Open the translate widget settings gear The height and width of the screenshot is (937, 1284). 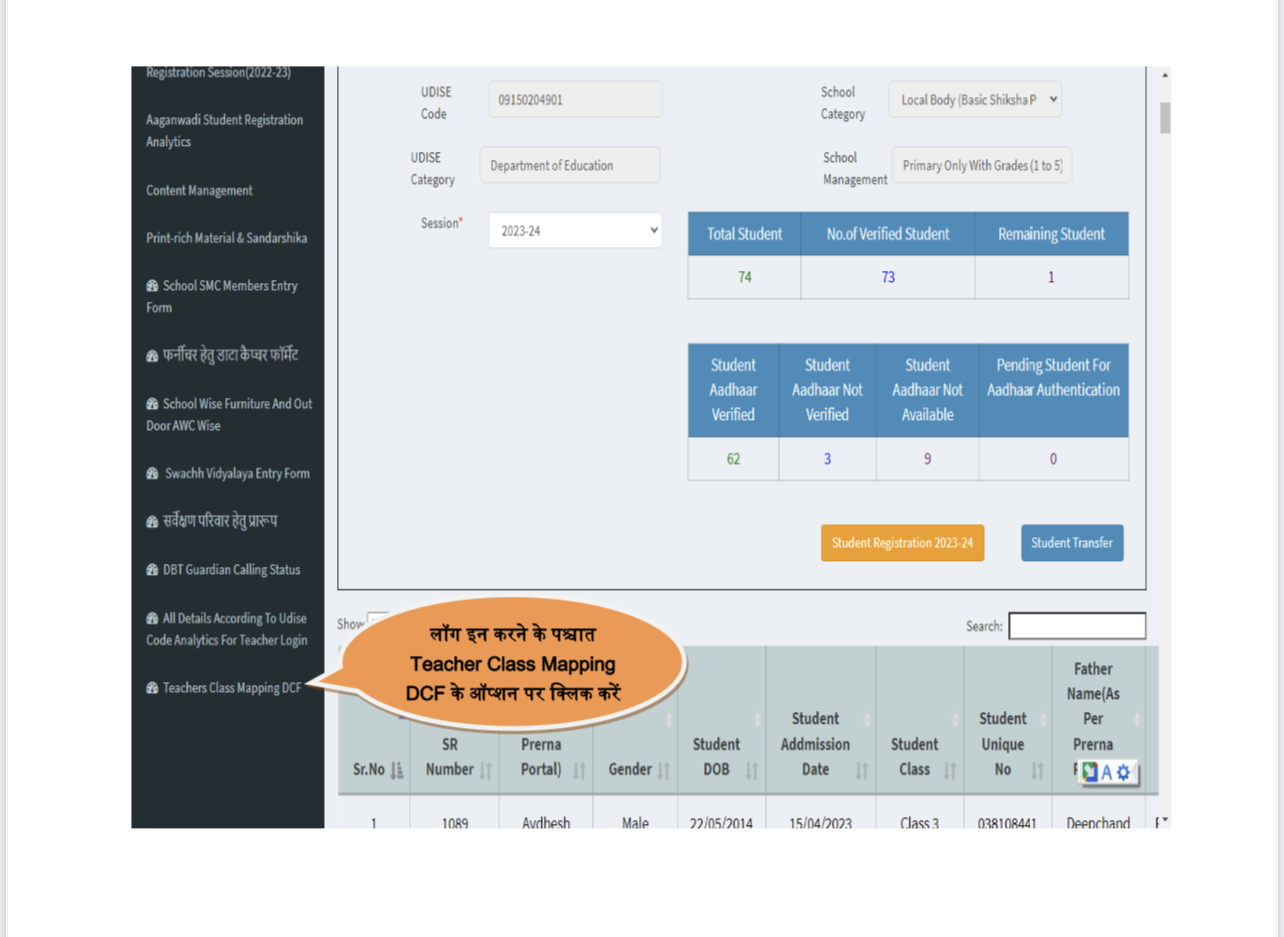point(1123,772)
